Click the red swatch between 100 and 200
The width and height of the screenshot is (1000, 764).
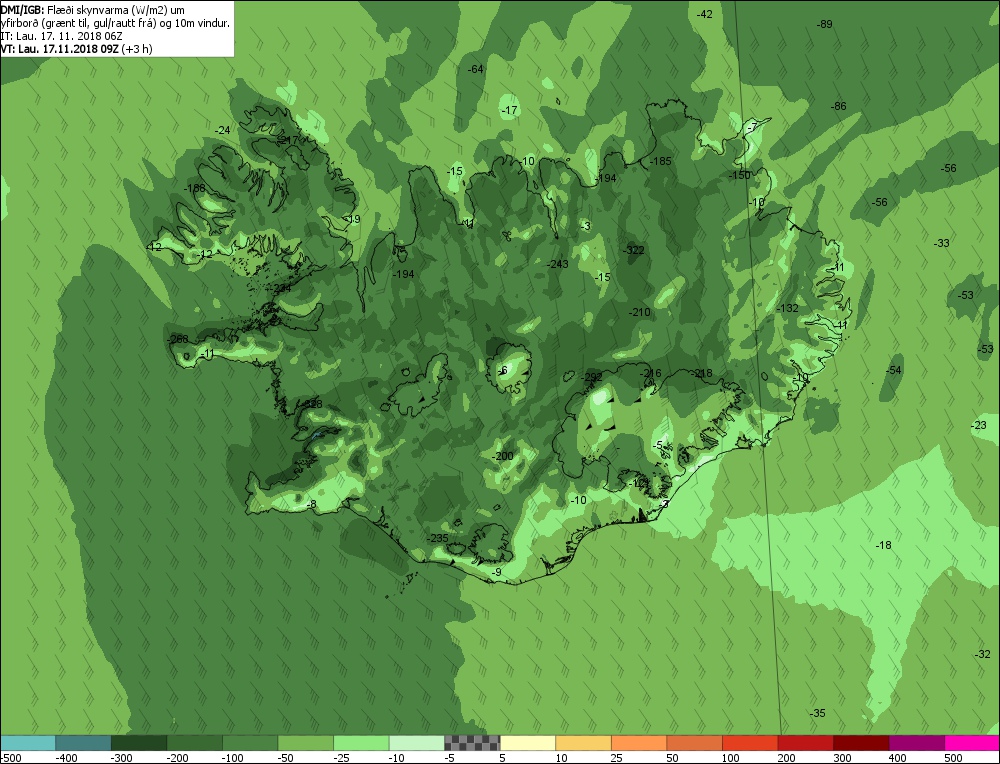[x=749, y=742]
